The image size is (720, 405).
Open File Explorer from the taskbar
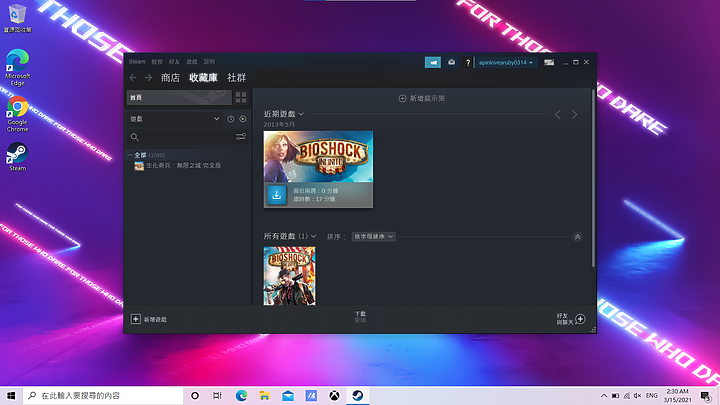coord(264,395)
